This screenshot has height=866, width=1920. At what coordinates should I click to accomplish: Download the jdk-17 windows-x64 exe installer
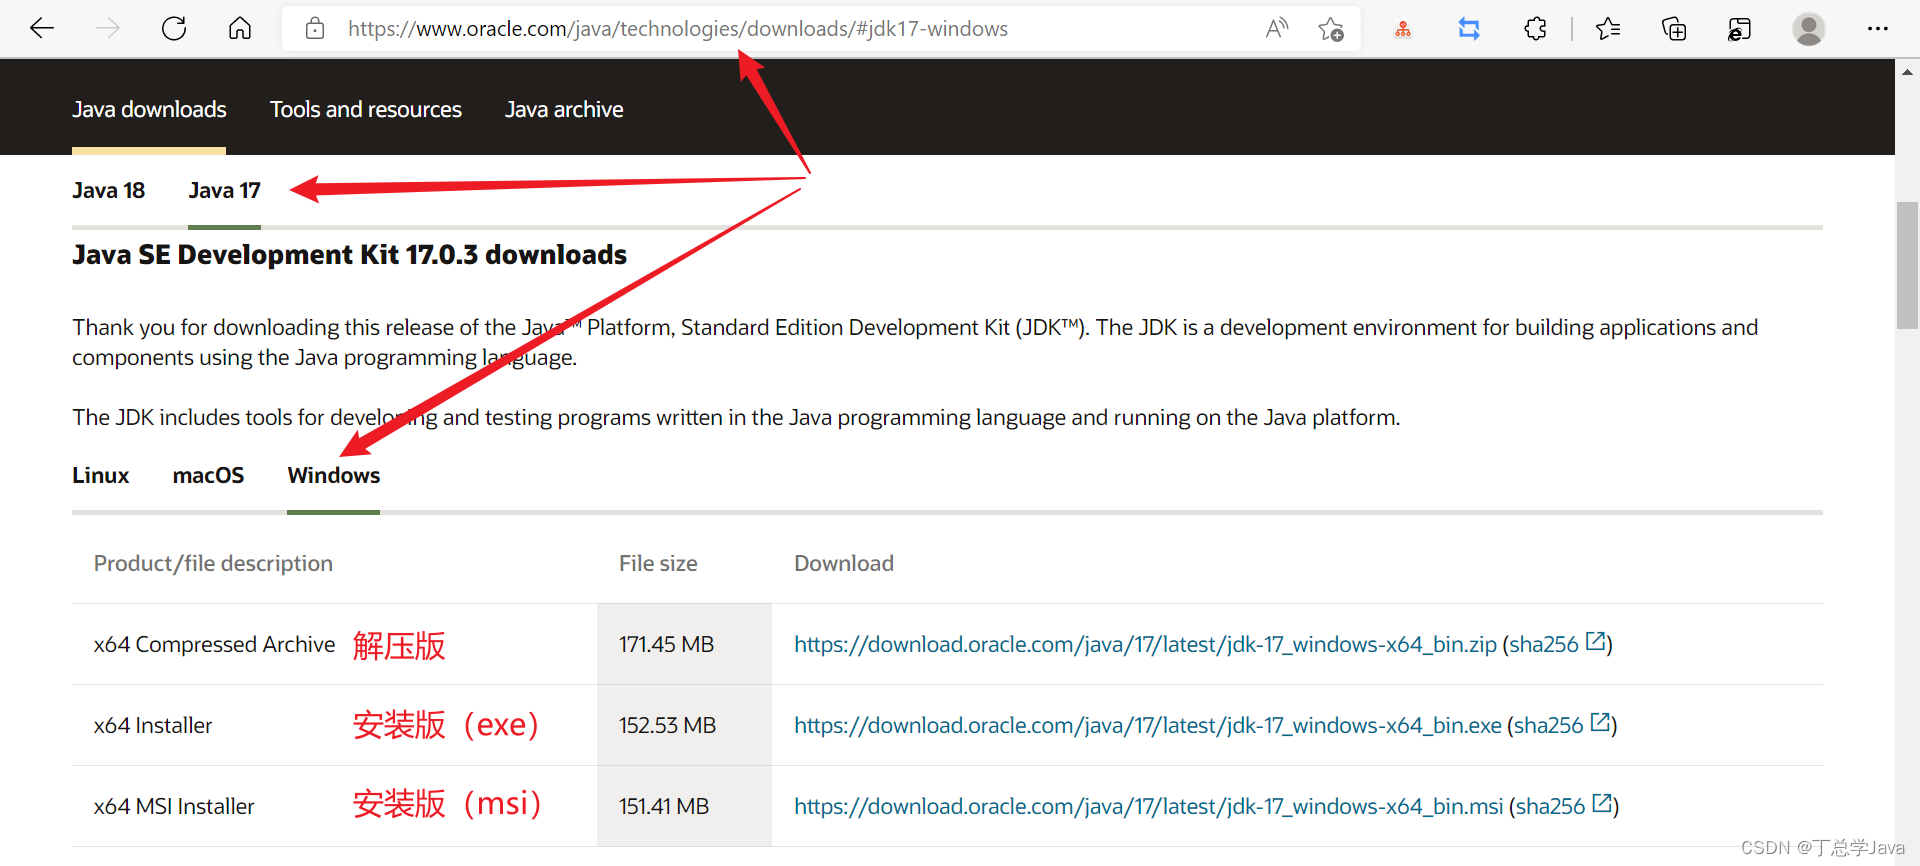1148,726
